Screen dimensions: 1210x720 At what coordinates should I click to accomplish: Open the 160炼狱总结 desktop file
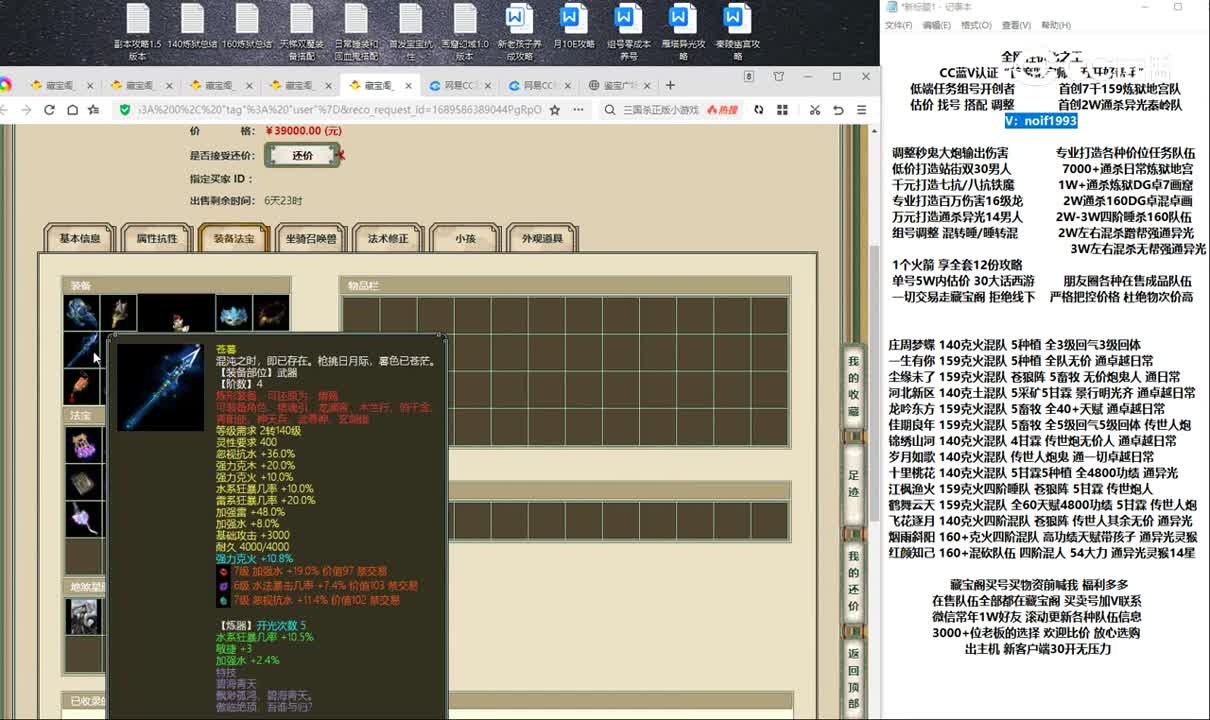[247, 28]
